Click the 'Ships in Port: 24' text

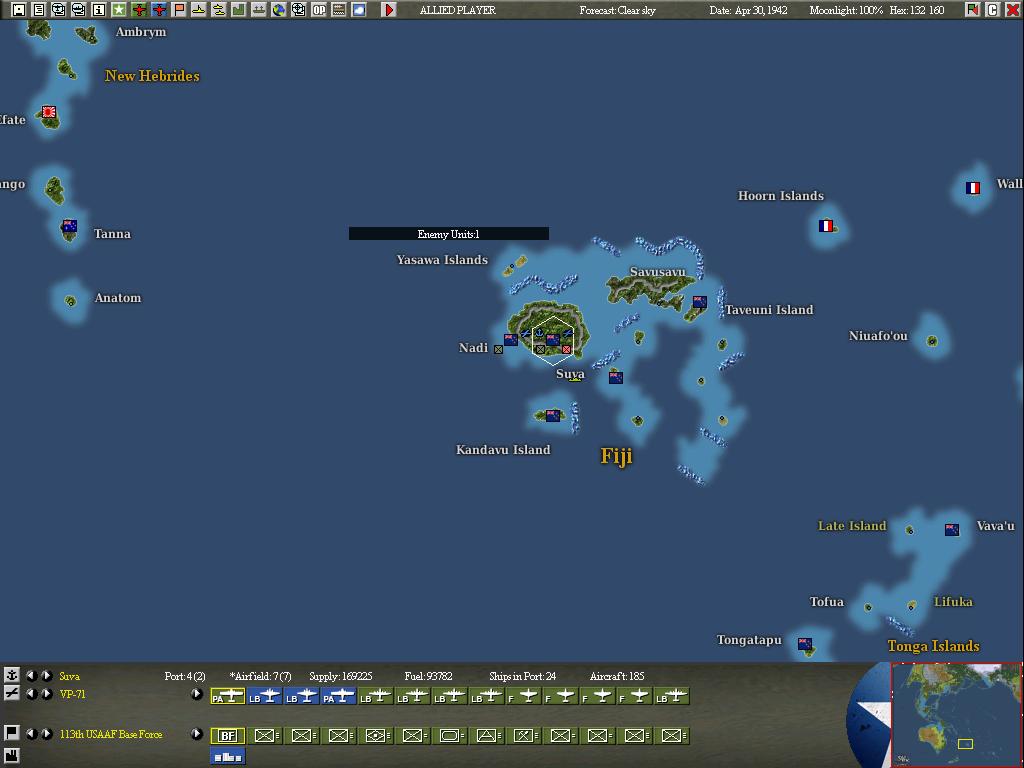tap(522, 676)
